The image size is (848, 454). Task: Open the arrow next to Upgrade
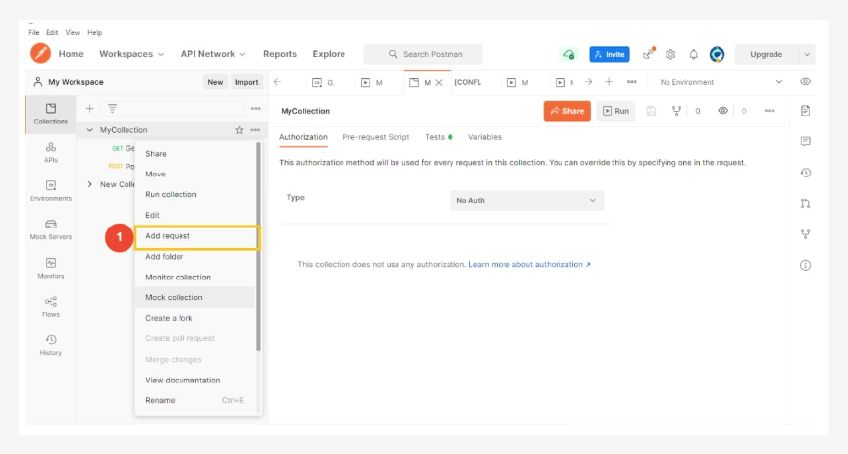pyautogui.click(x=807, y=54)
